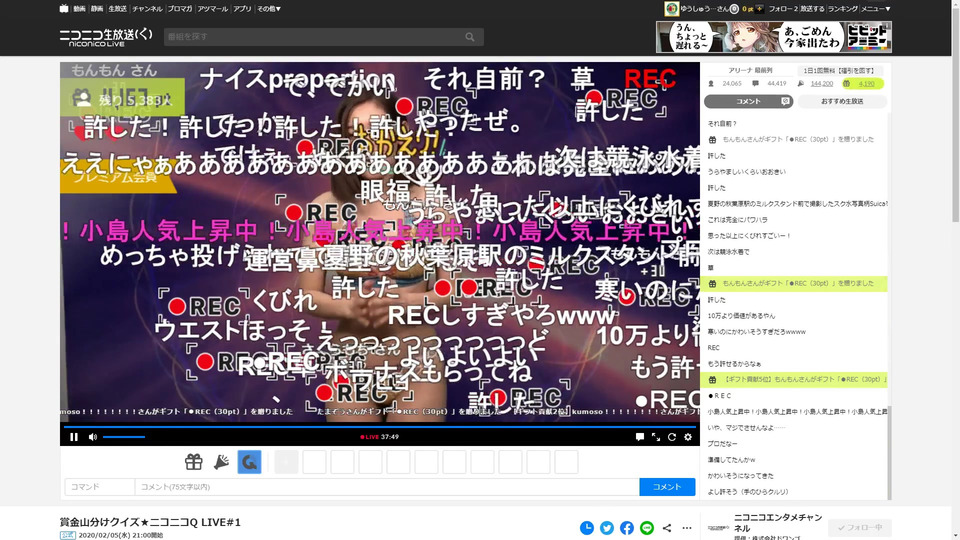The width and height of the screenshot is (960, 540).
Task: Toggle the comment filter icon on コメント tab
Action: (786, 101)
